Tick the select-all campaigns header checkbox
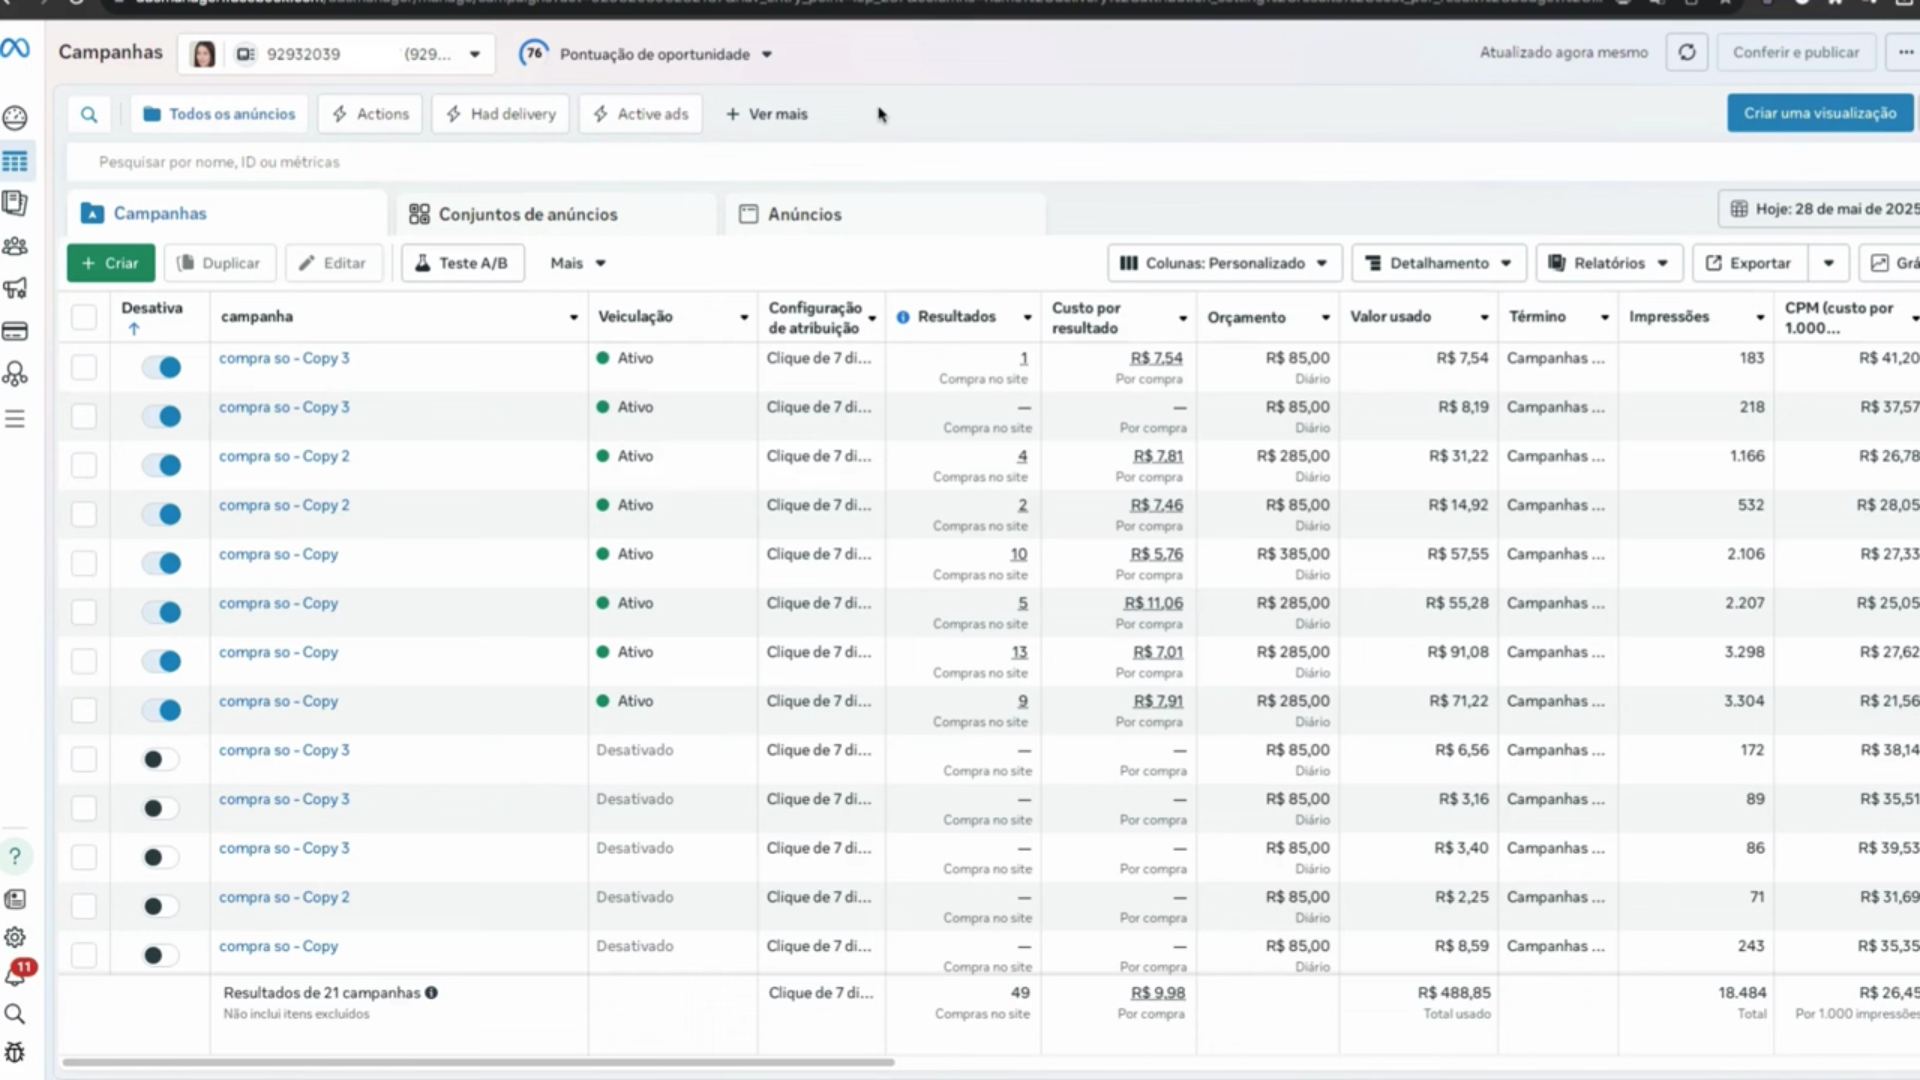Screen dimensions: 1920x1080 (84, 317)
